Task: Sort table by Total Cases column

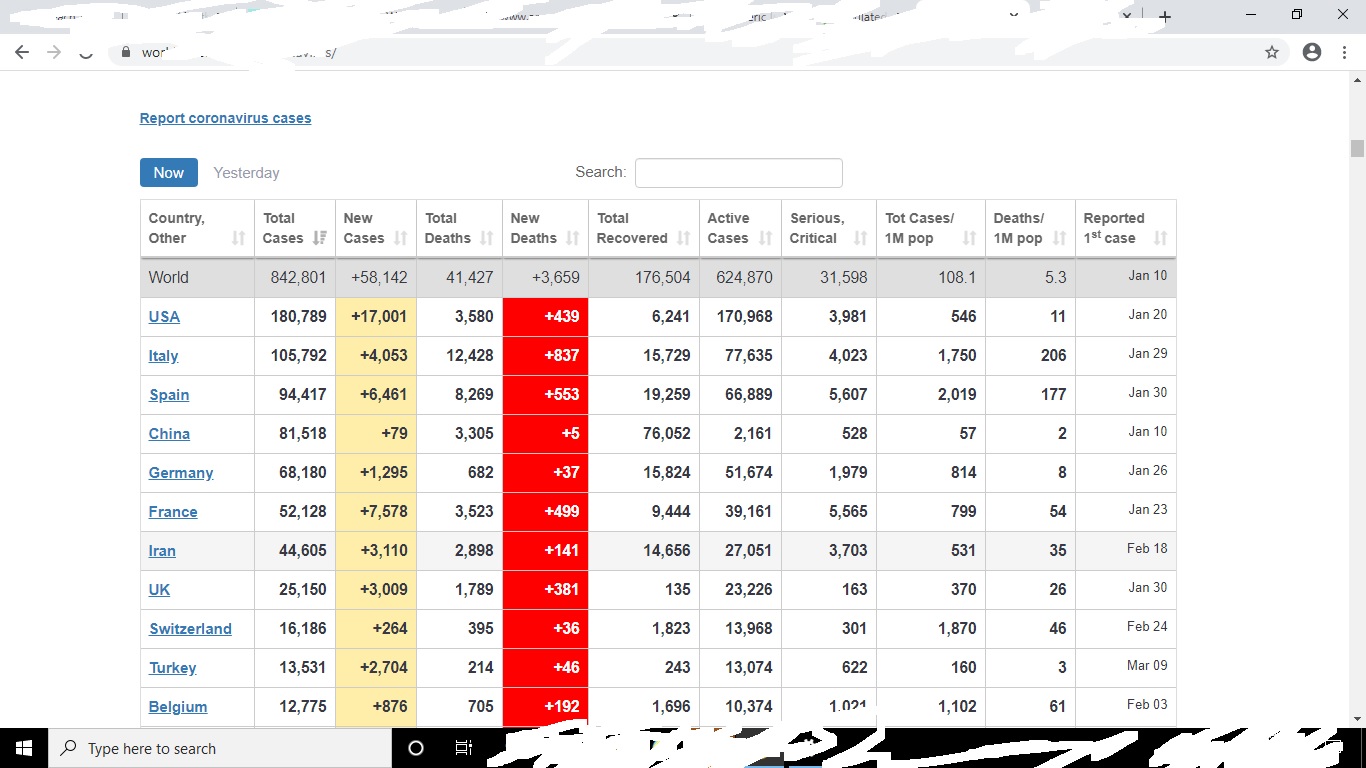Action: [x=294, y=228]
